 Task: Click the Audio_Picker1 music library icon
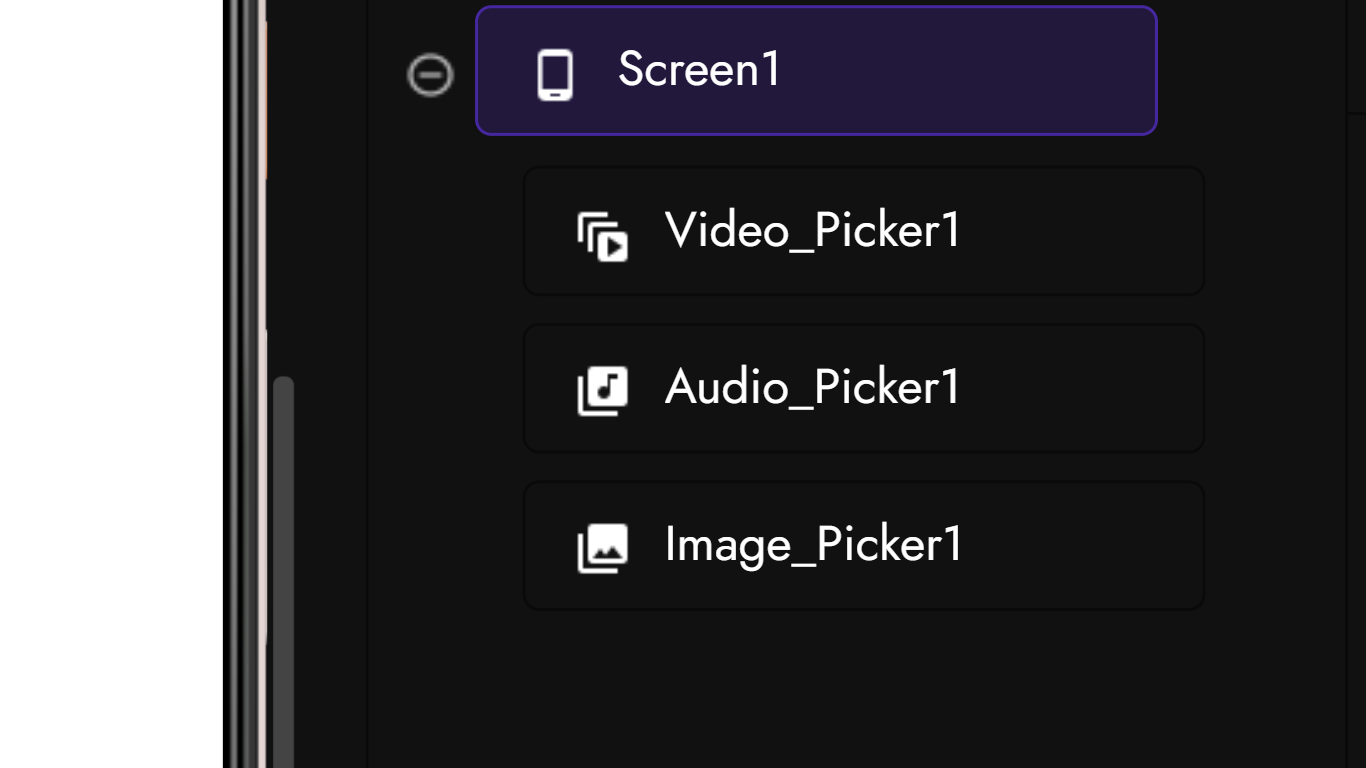click(602, 390)
